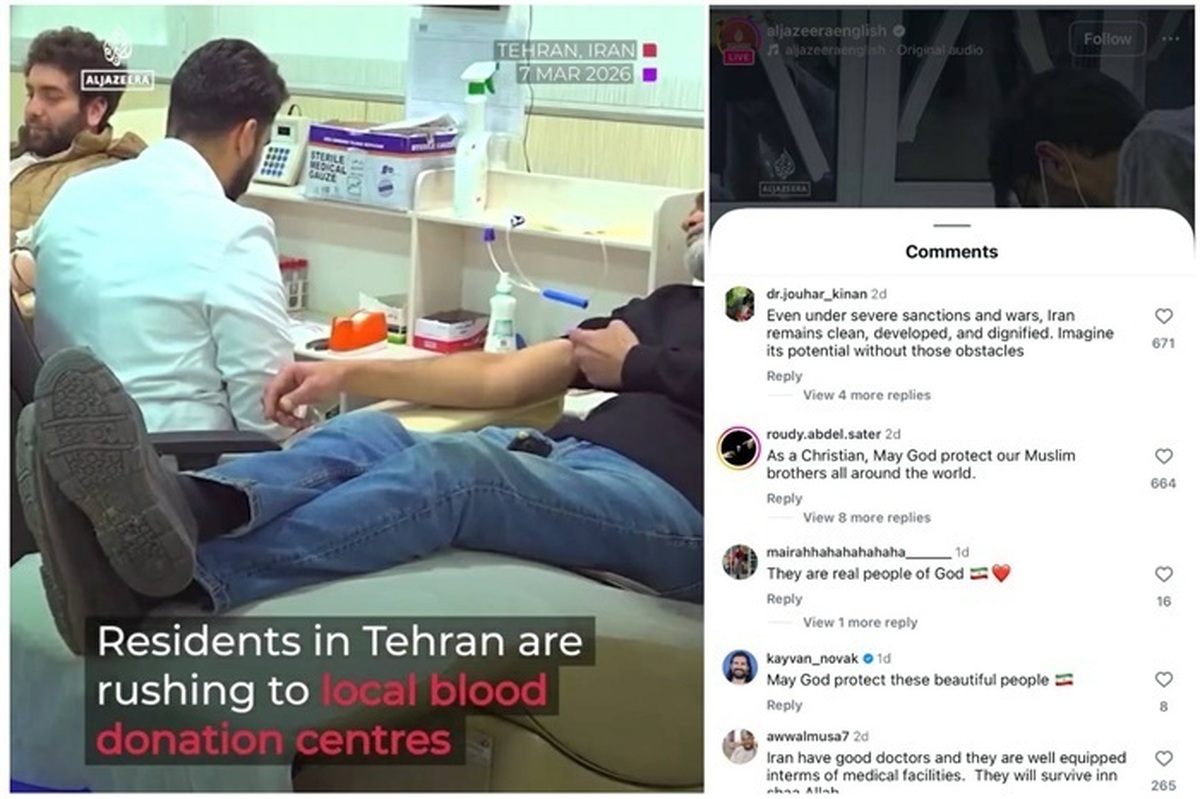This screenshot has width=1200, height=799.
Task: Reply to kayvan_novak's comment
Action: coord(784,705)
